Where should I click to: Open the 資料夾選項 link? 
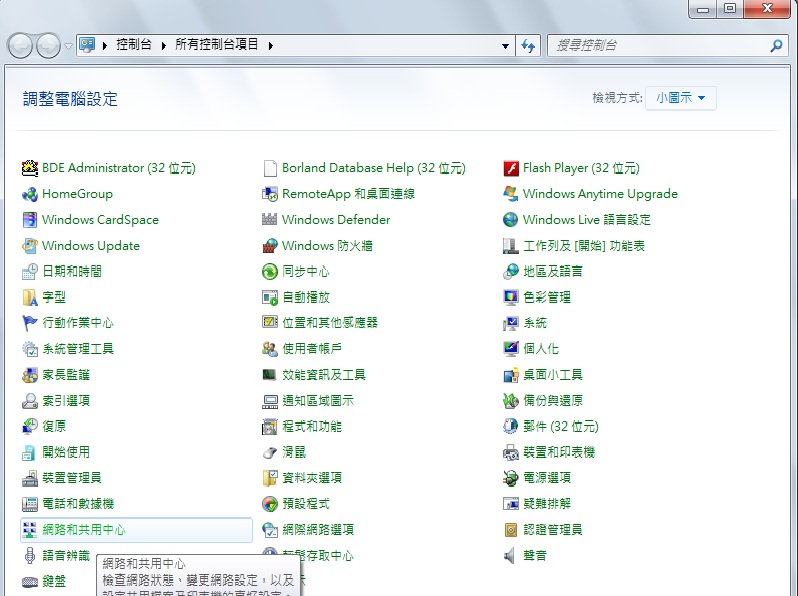[312, 478]
